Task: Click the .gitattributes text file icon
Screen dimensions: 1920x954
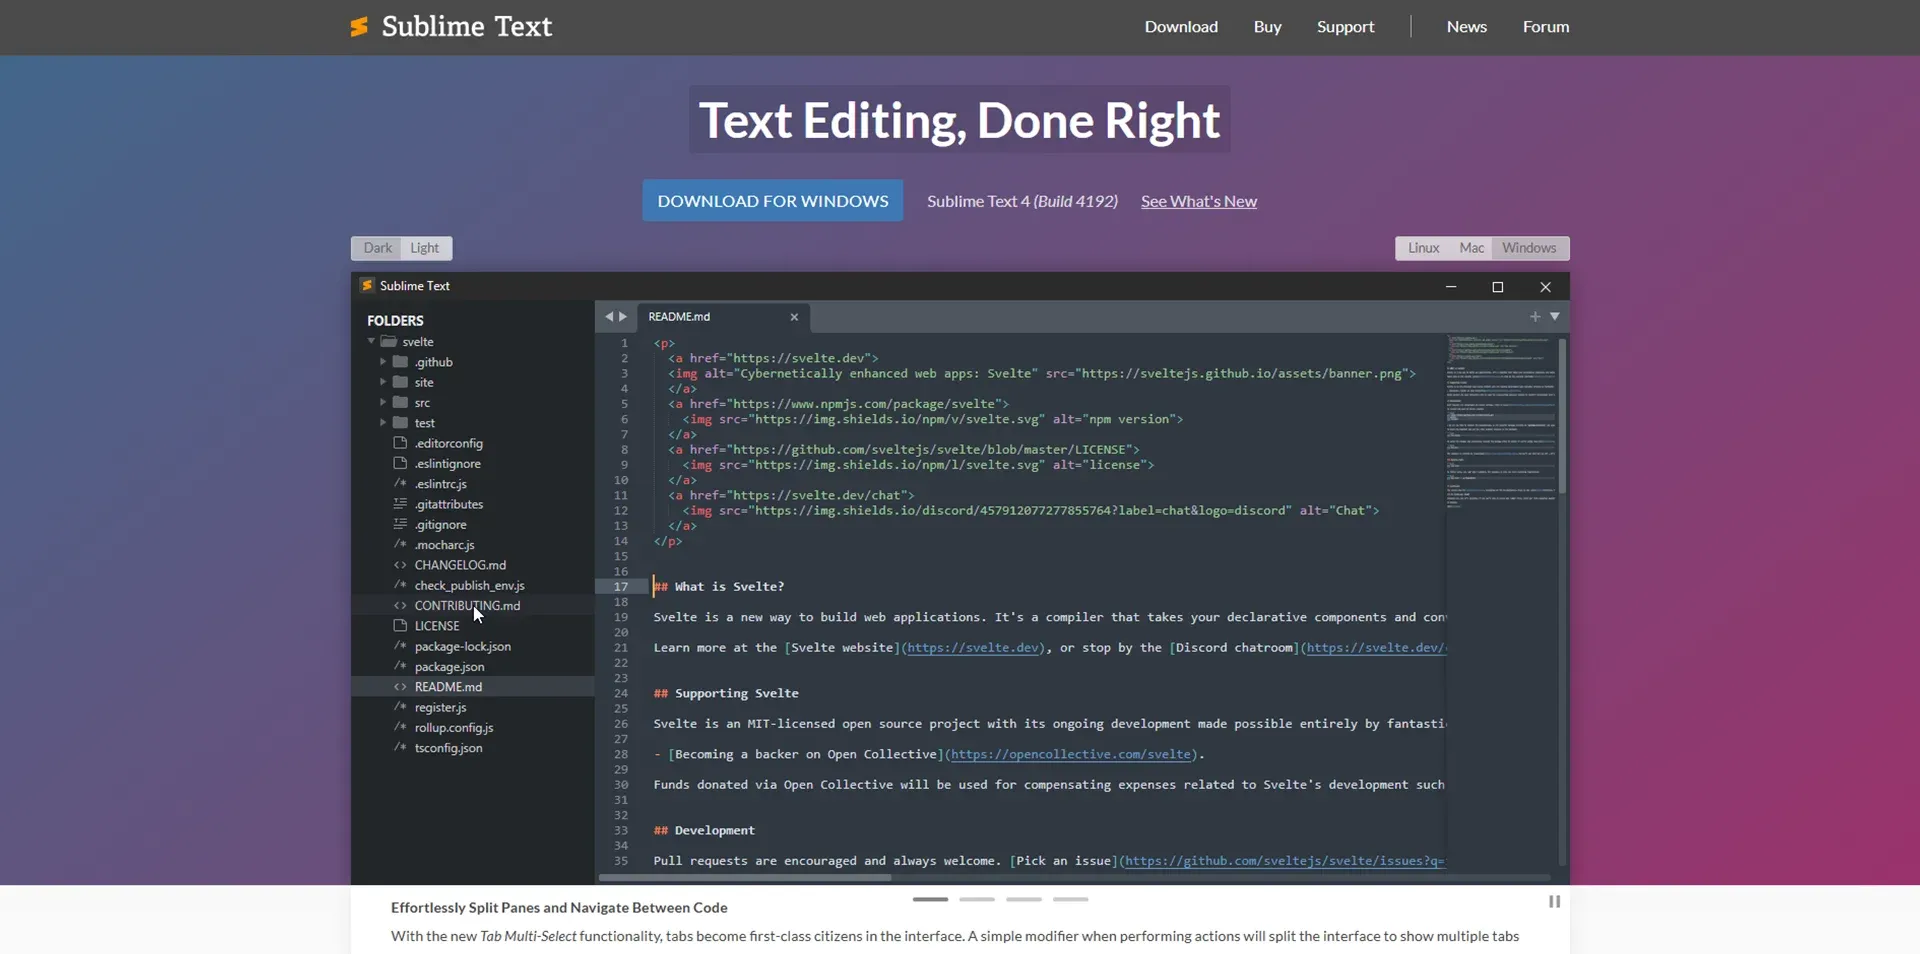Action: click(x=400, y=504)
